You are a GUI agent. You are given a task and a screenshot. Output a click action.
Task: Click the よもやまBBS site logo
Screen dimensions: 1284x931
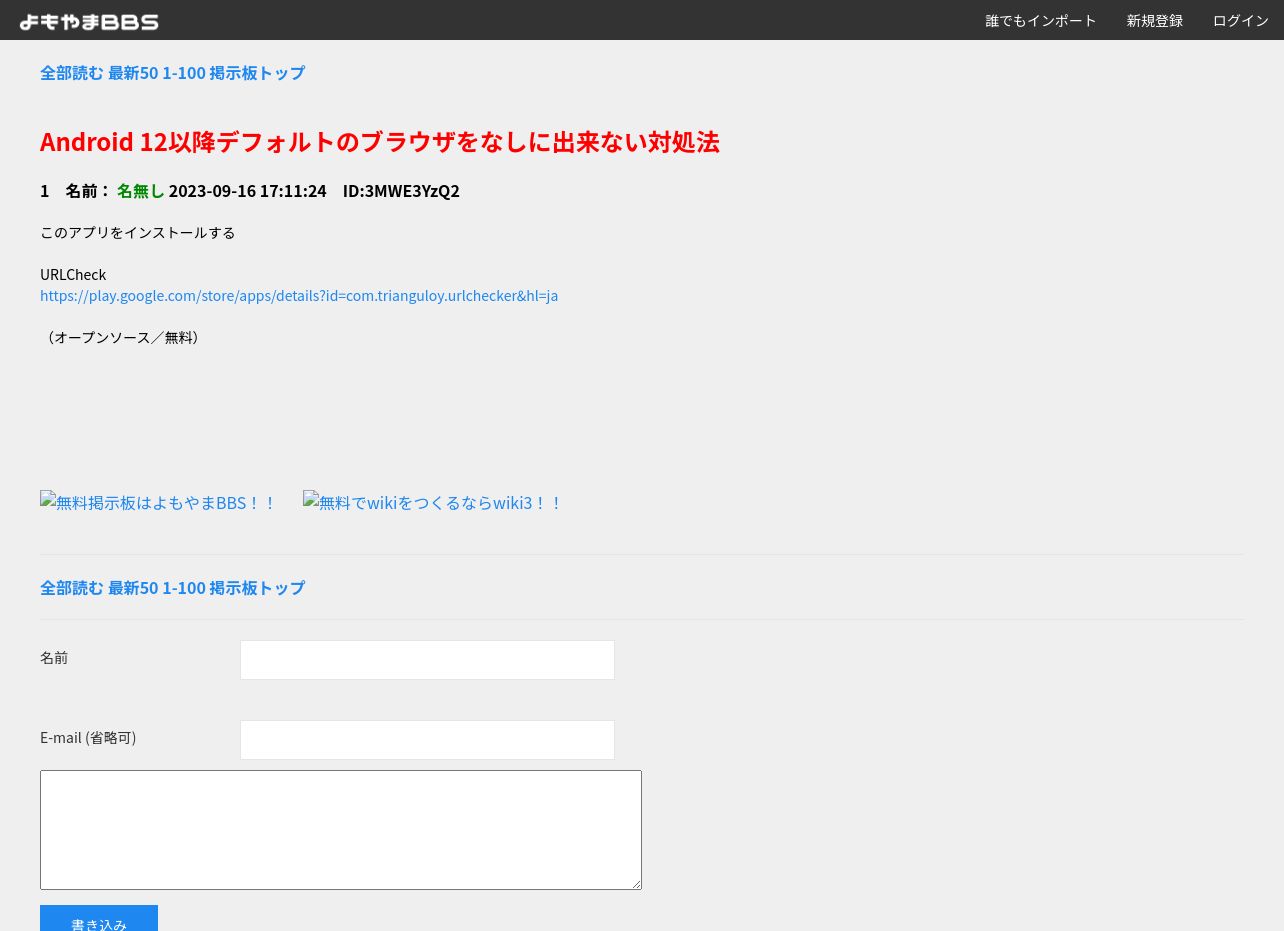click(x=89, y=21)
